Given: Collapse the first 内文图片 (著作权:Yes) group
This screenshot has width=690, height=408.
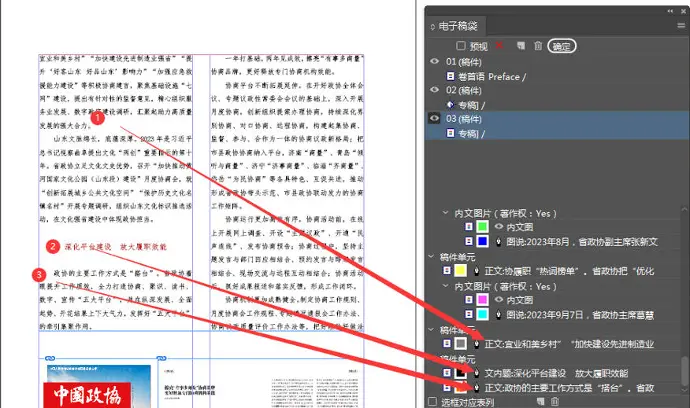Looking at the screenshot, I should pyautogui.click(x=446, y=213).
